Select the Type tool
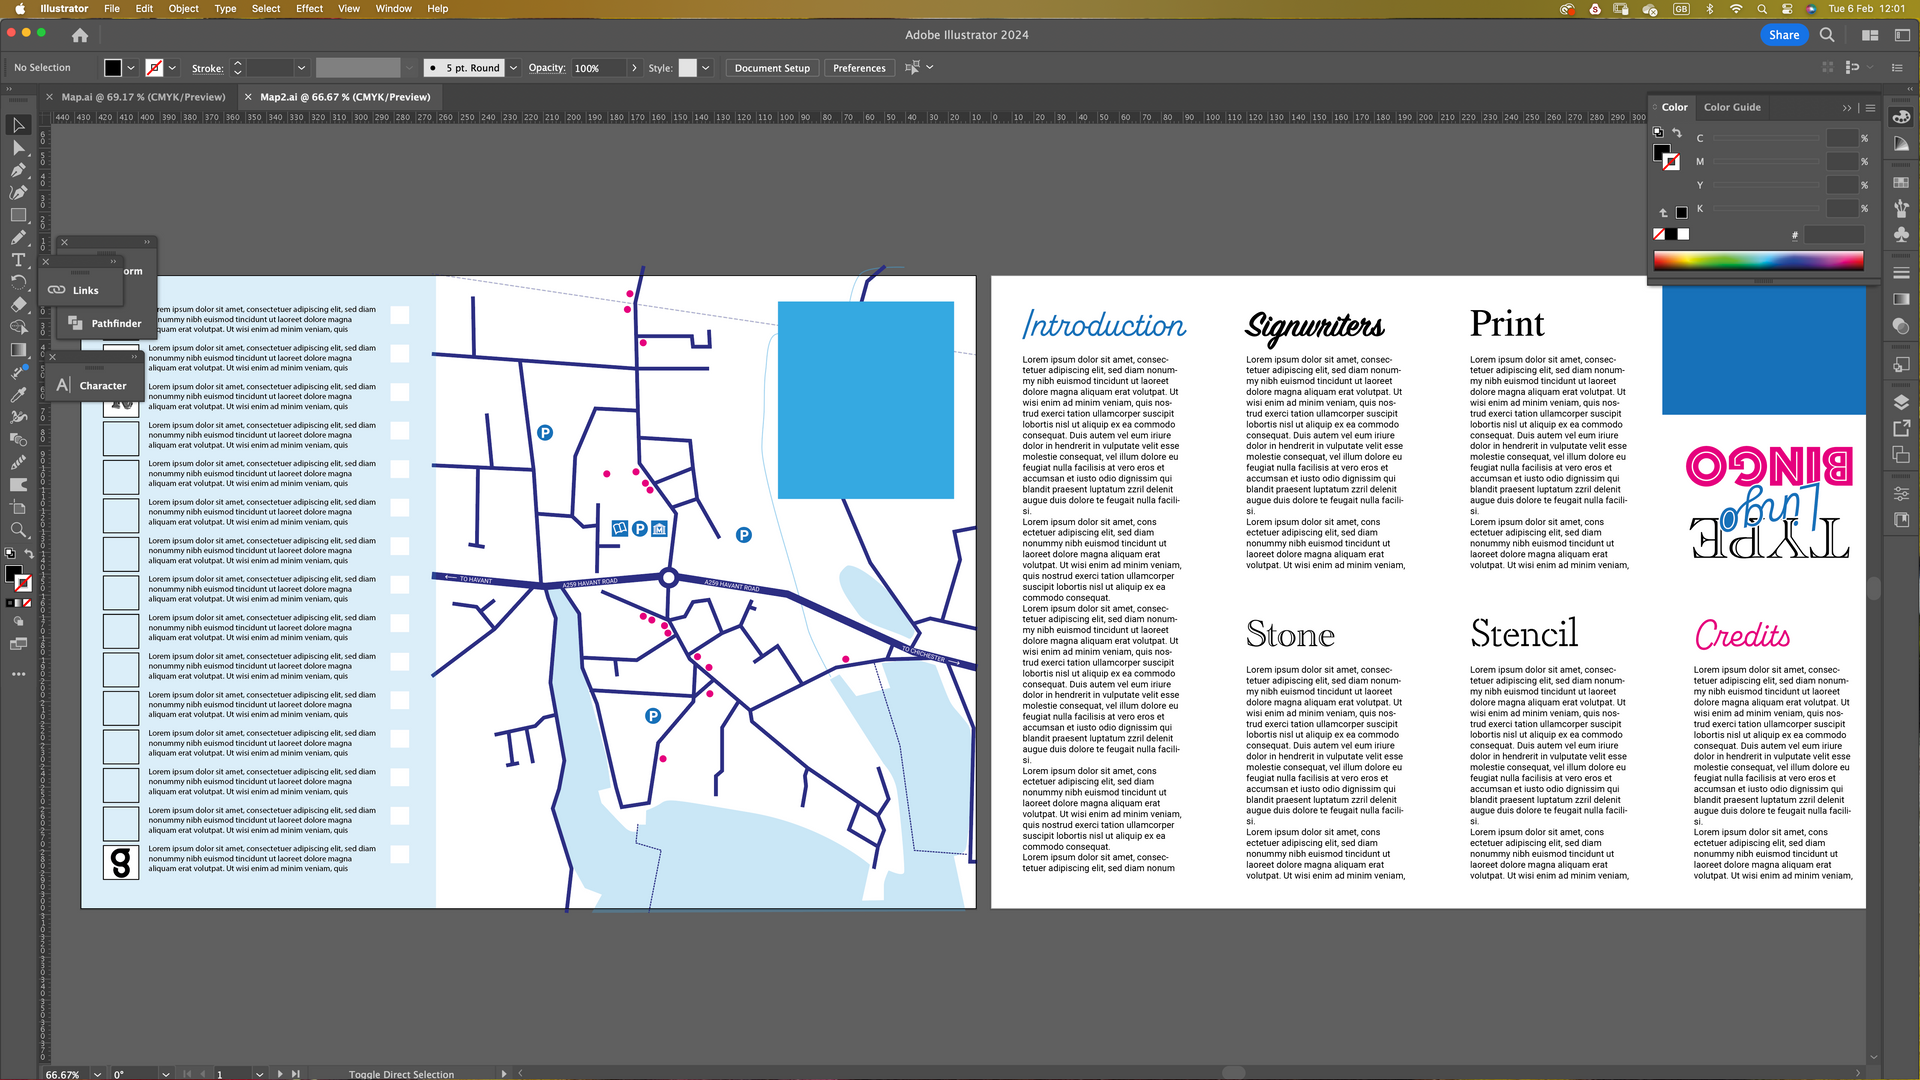Screen dimensions: 1920x1080 click(18, 260)
